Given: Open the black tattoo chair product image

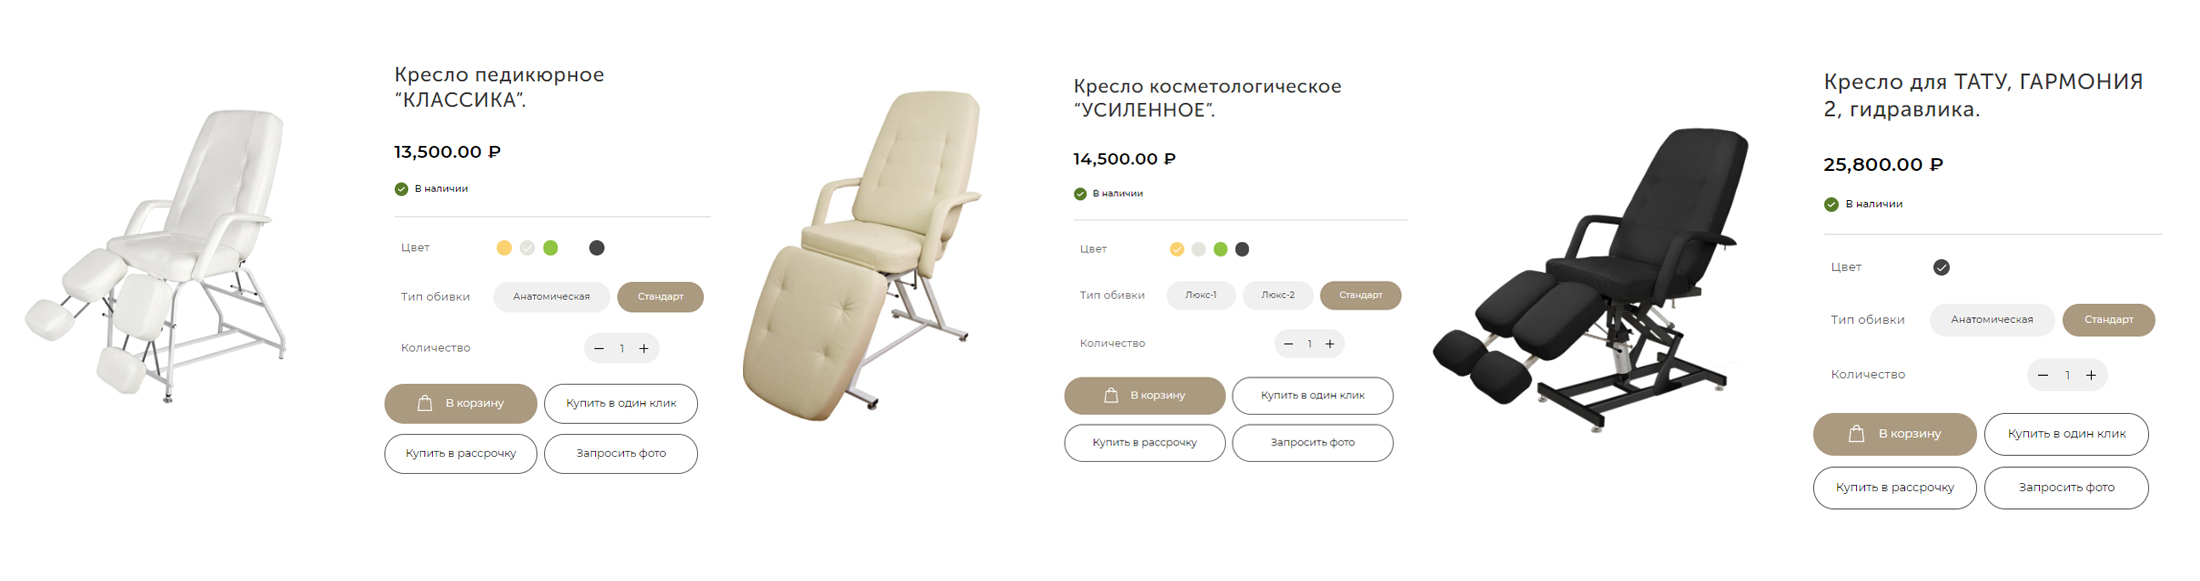Looking at the screenshot, I should point(1592,280).
